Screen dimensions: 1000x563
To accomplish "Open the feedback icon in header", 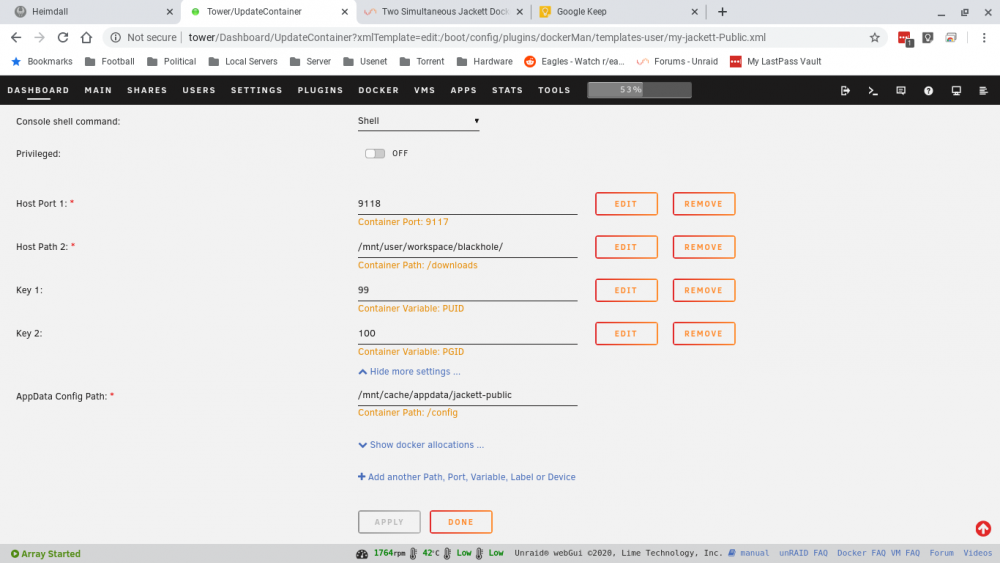I will pyautogui.click(x=901, y=91).
